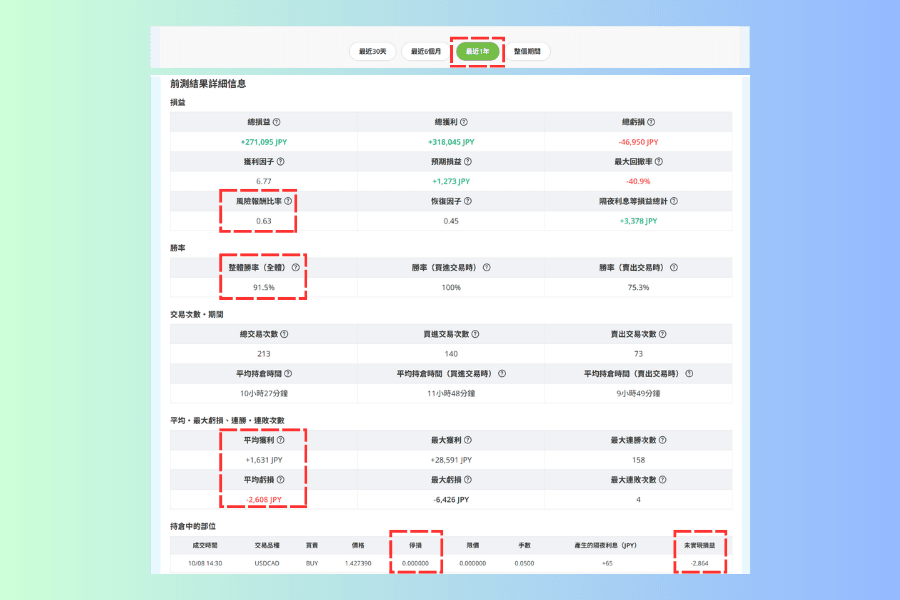
Task: Click help icon after 平均持倉時間（買進交易時）
Action: pyautogui.click(x=502, y=374)
